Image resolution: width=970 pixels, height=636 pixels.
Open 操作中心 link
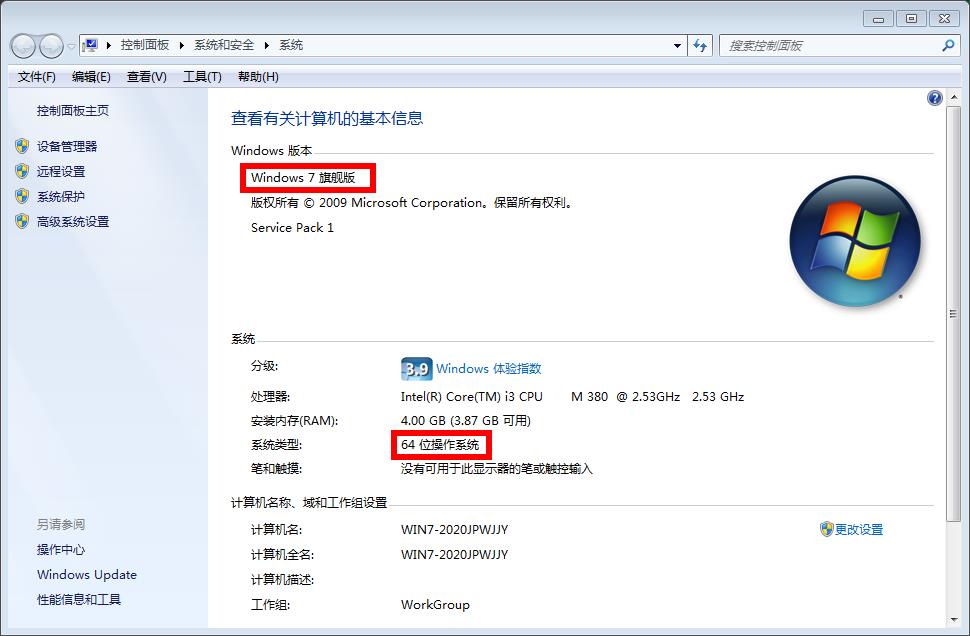[x=61, y=549]
